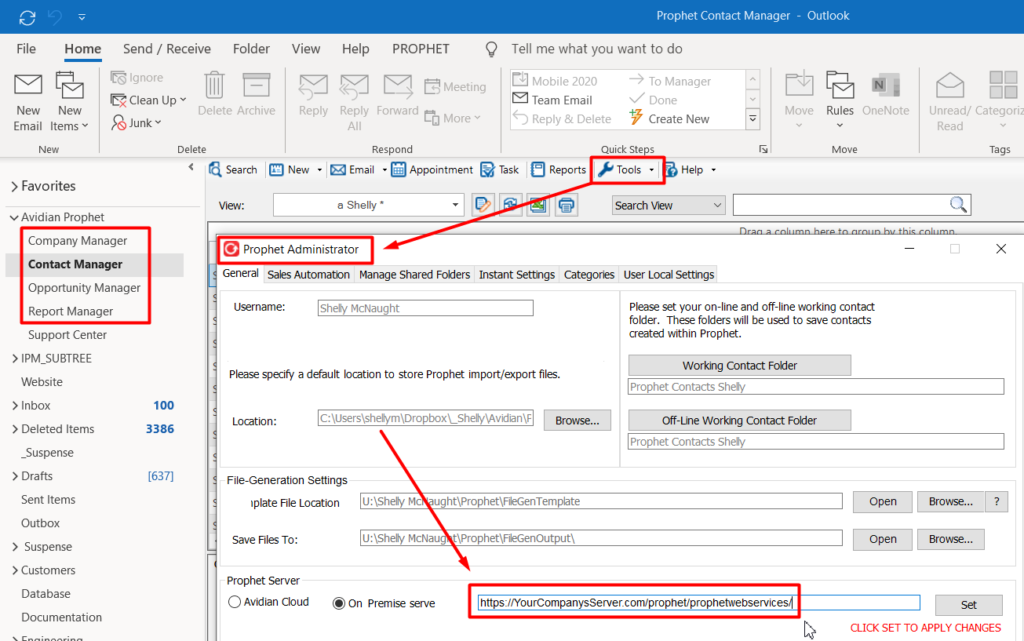The height and width of the screenshot is (641, 1024).
Task: Select Opportunity Manager folder
Action: 84,288
